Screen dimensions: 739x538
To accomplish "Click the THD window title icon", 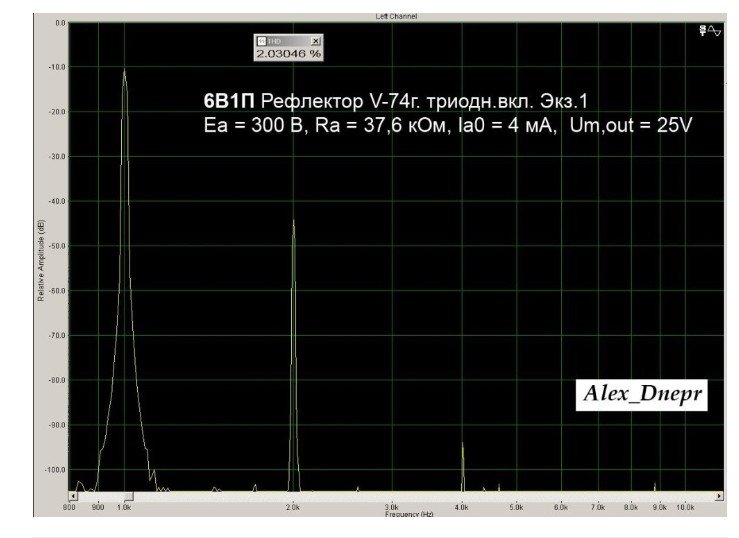I will click(x=262, y=41).
